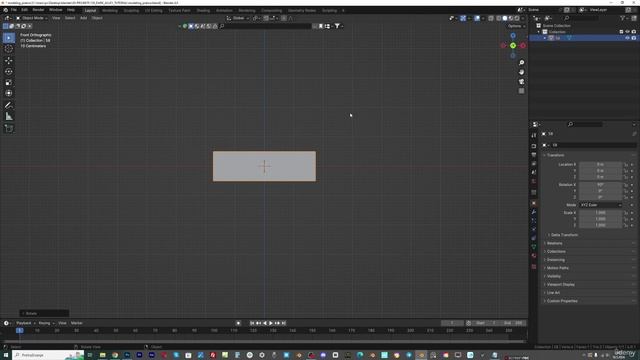This screenshot has width=640, height=360.
Task: Open the Outliner filter funnel
Action: click(x=623, y=18)
